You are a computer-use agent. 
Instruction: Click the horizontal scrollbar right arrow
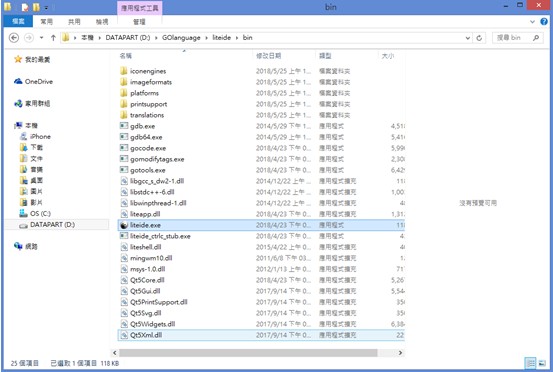tap(400, 353)
